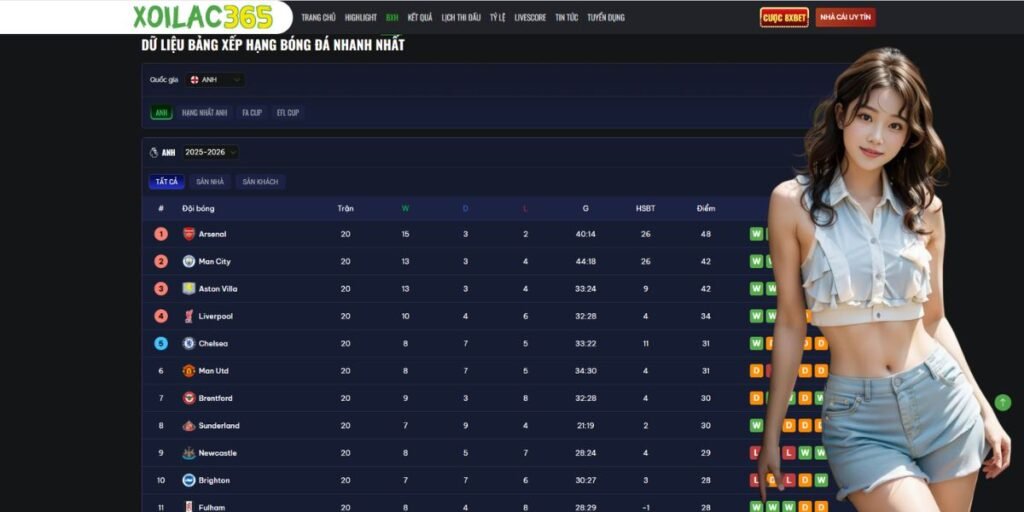Click the NHÀ CÁI UY TÍN button
The width and height of the screenshot is (1024, 512).
click(845, 18)
